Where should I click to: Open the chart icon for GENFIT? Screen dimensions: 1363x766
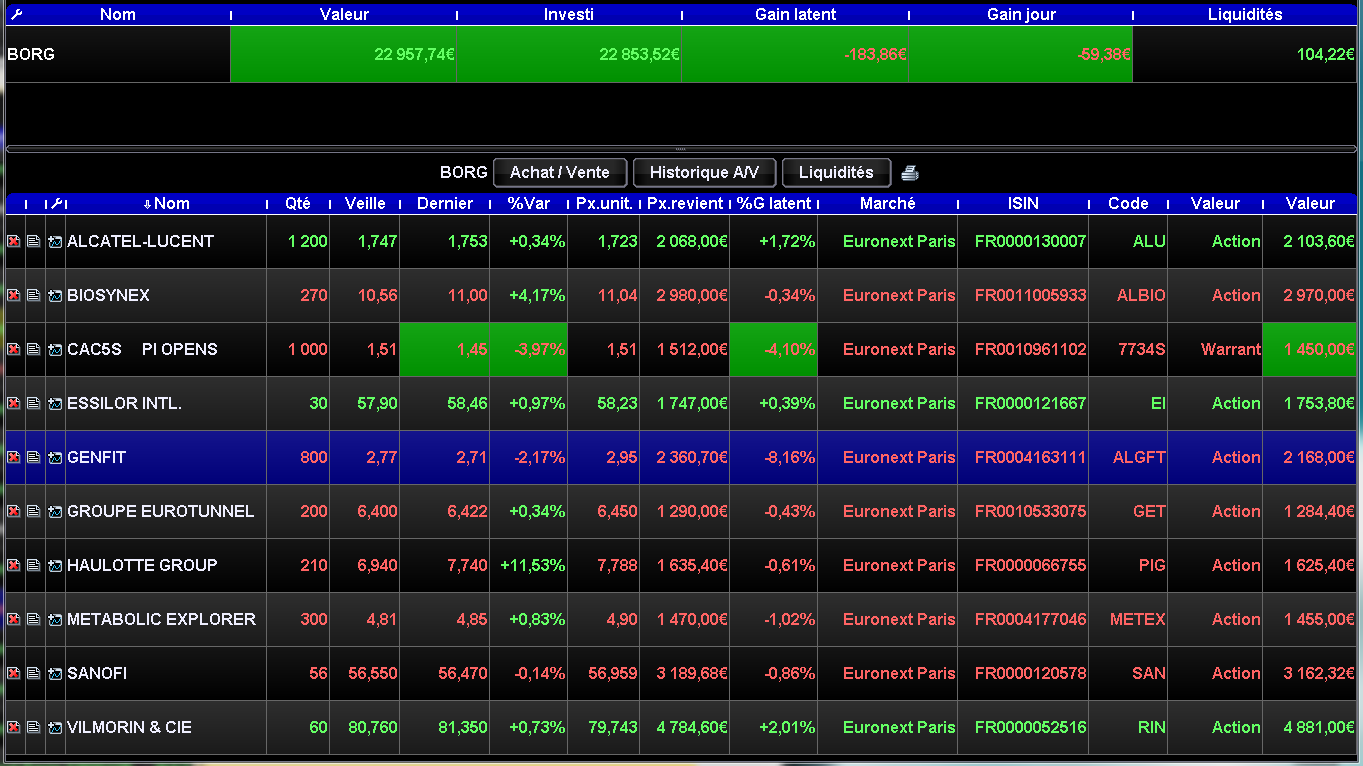pos(55,457)
